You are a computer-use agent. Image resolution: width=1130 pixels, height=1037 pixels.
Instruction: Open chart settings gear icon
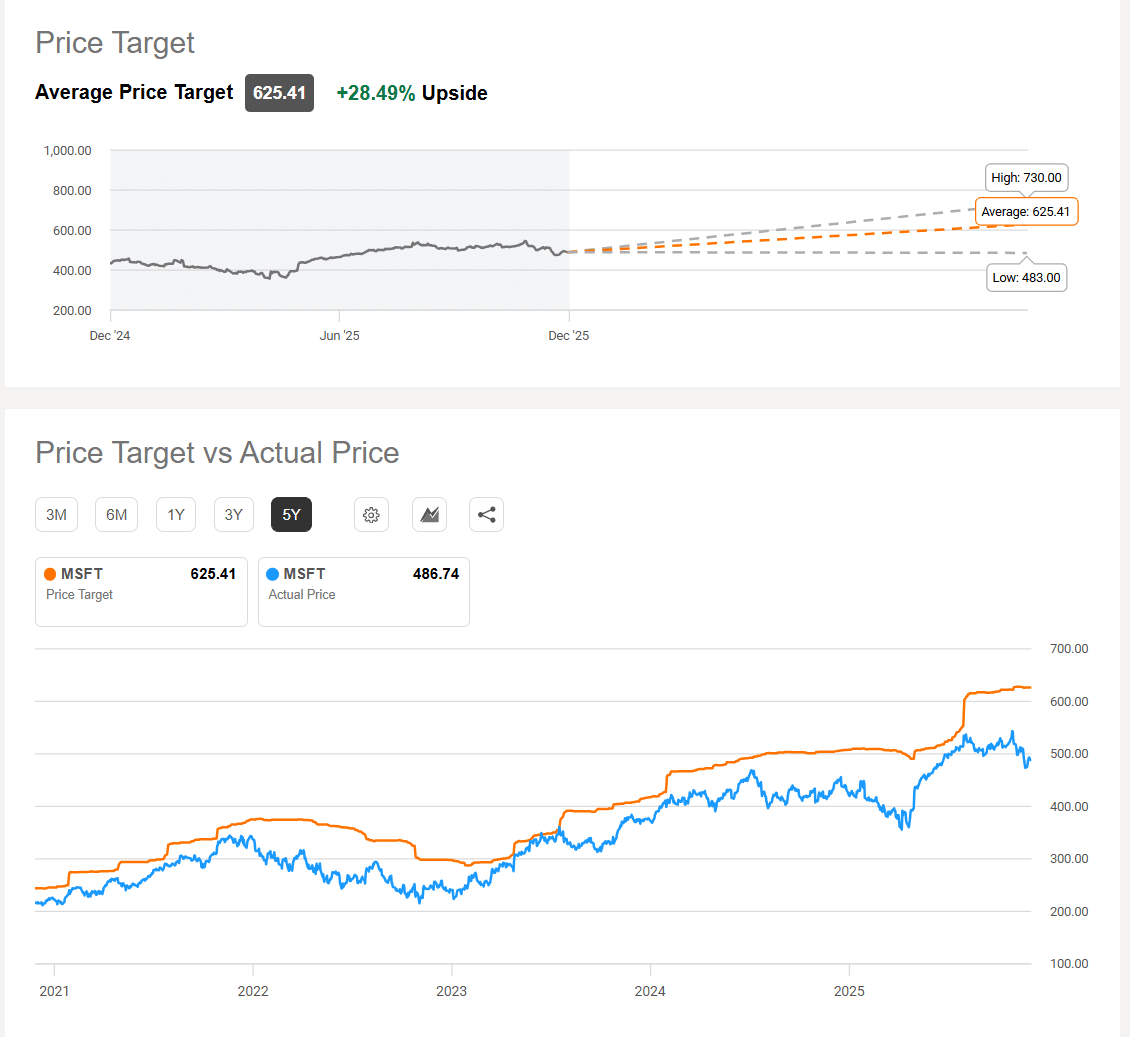pos(371,515)
